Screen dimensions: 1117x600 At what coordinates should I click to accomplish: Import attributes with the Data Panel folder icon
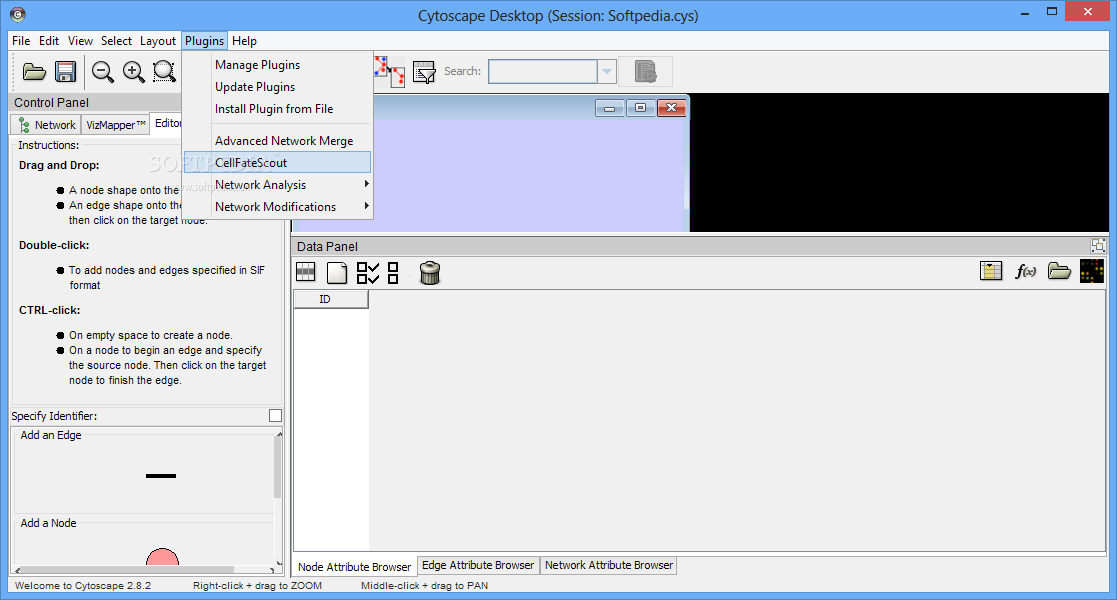(x=1059, y=271)
